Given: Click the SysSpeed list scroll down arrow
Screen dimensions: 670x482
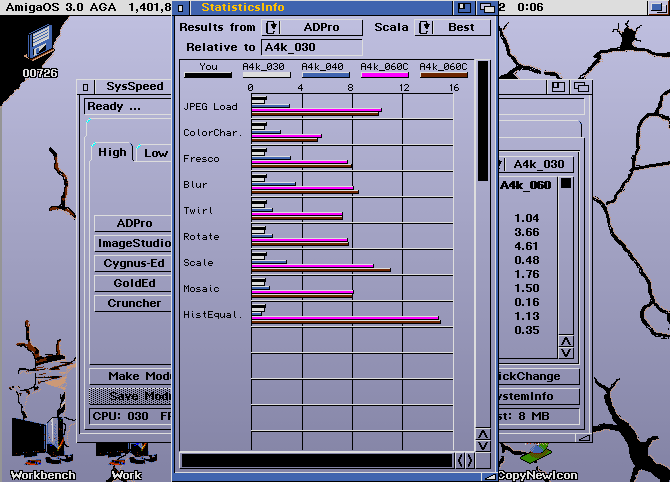Looking at the screenshot, I should tap(566, 353).
